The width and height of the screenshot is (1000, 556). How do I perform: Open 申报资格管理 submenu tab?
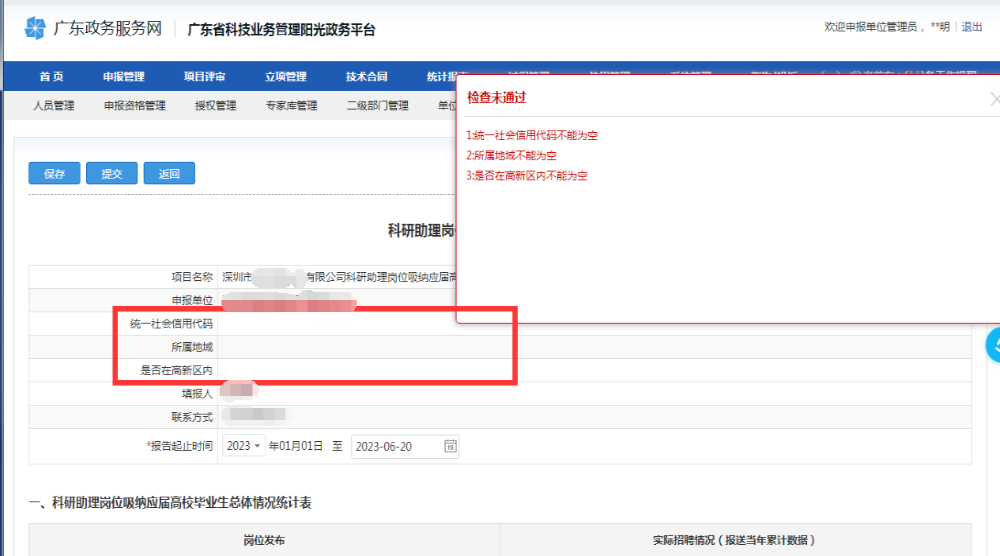[134, 106]
